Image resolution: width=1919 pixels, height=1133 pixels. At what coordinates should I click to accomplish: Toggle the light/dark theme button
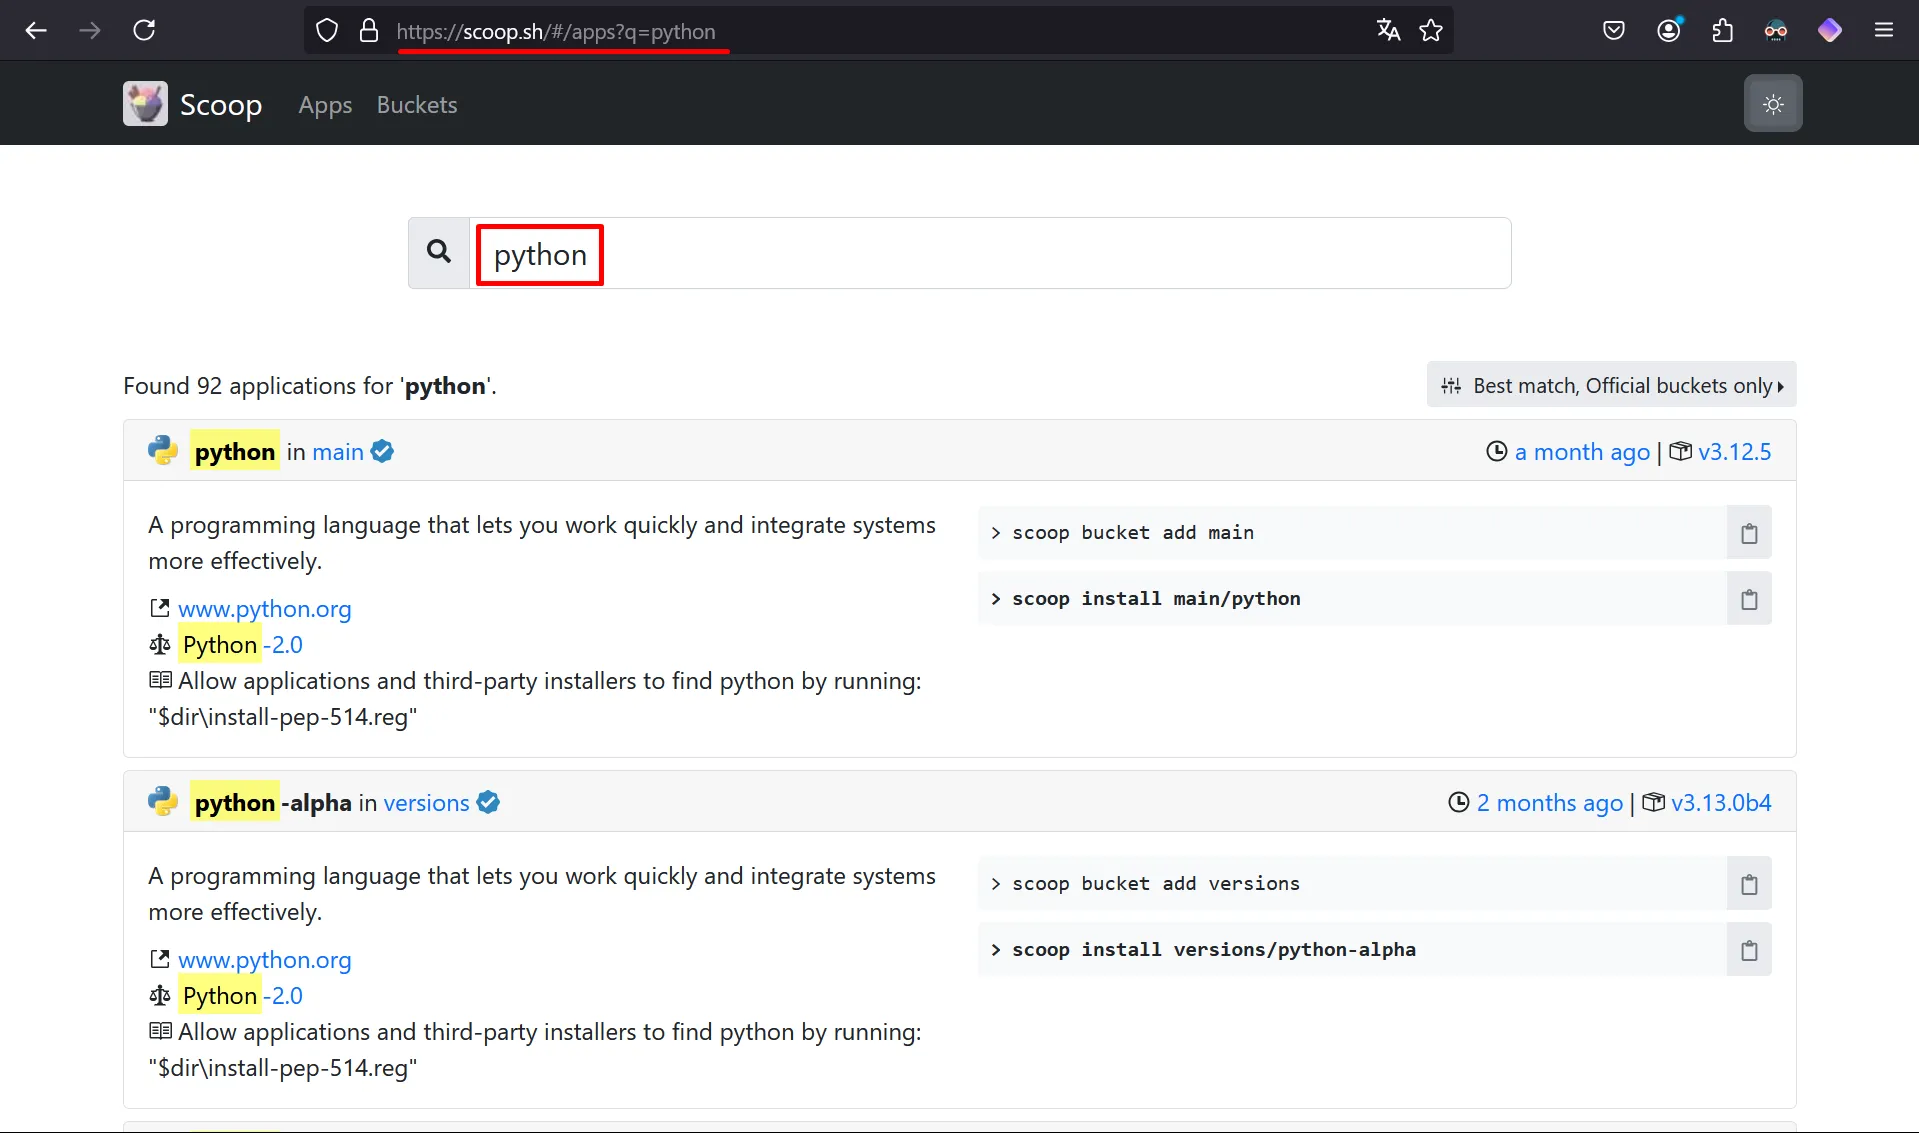[1773, 104]
